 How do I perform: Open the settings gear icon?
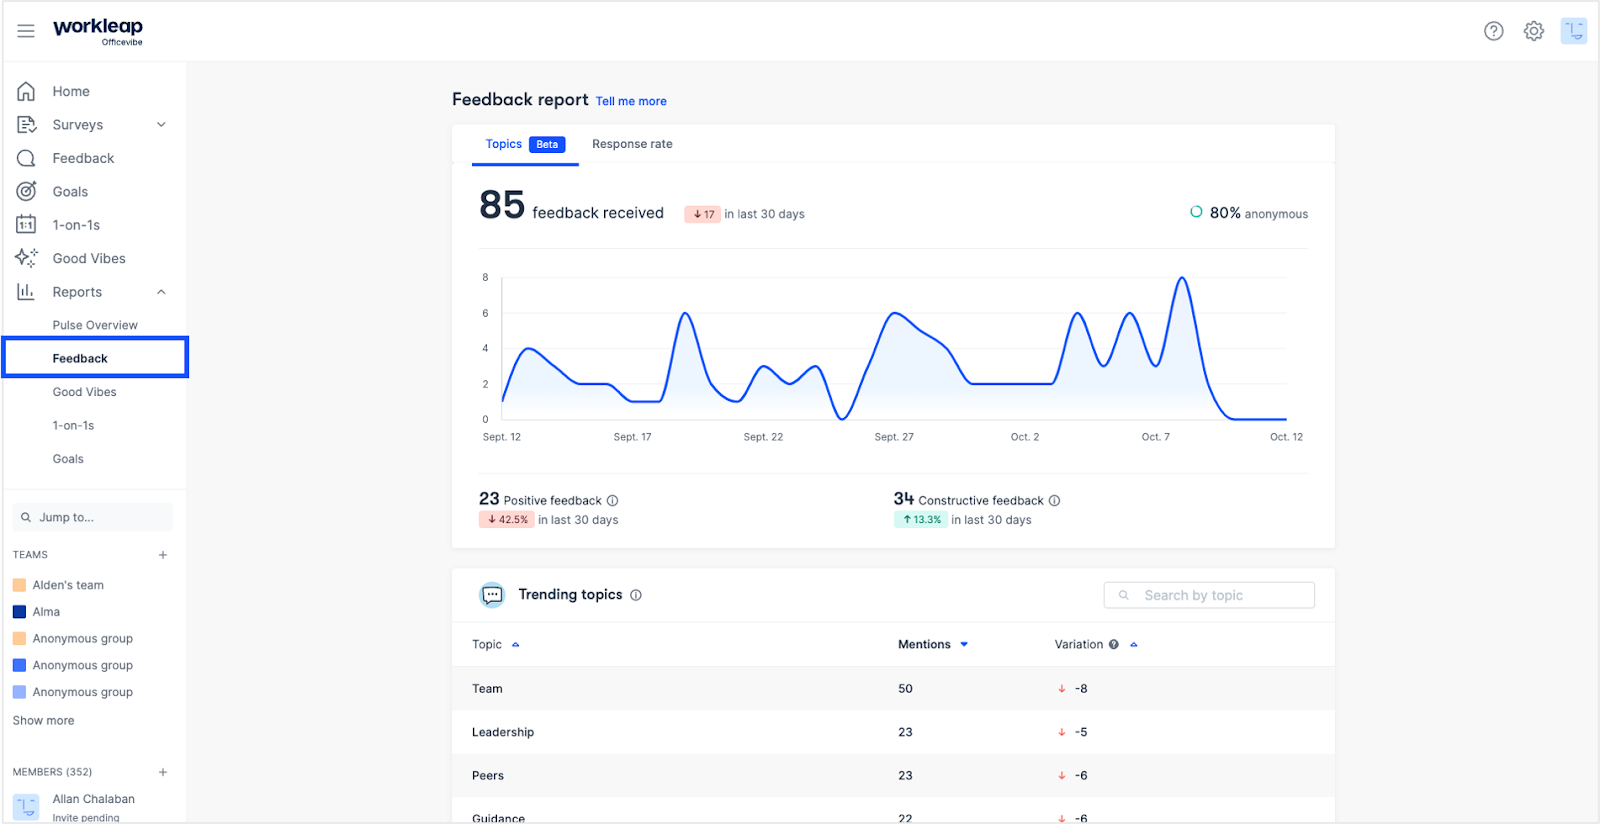pos(1534,31)
